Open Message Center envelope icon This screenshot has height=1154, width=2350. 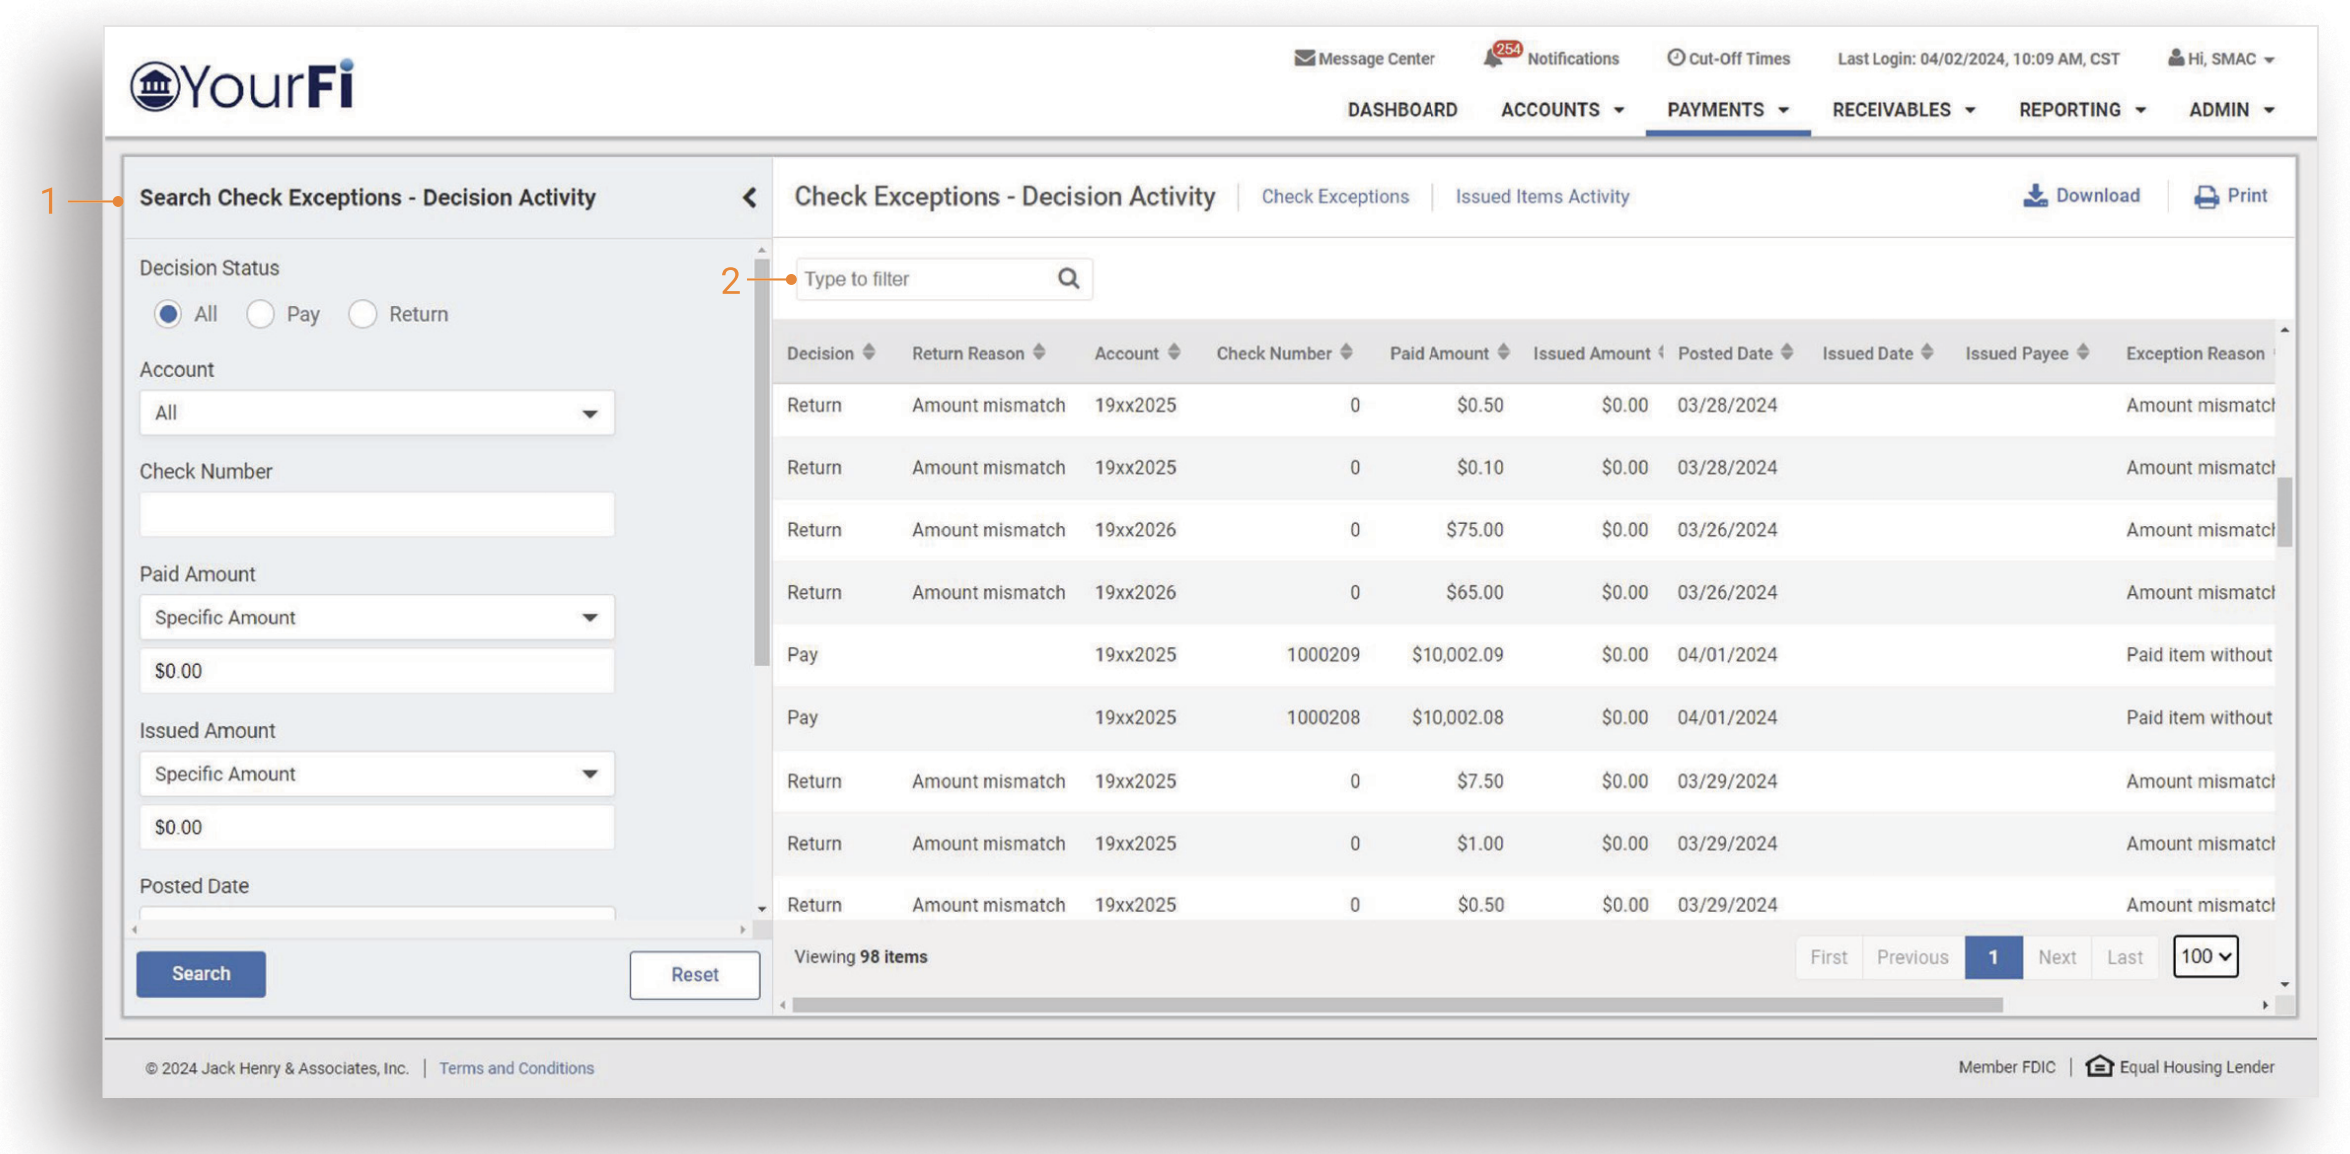point(1304,58)
